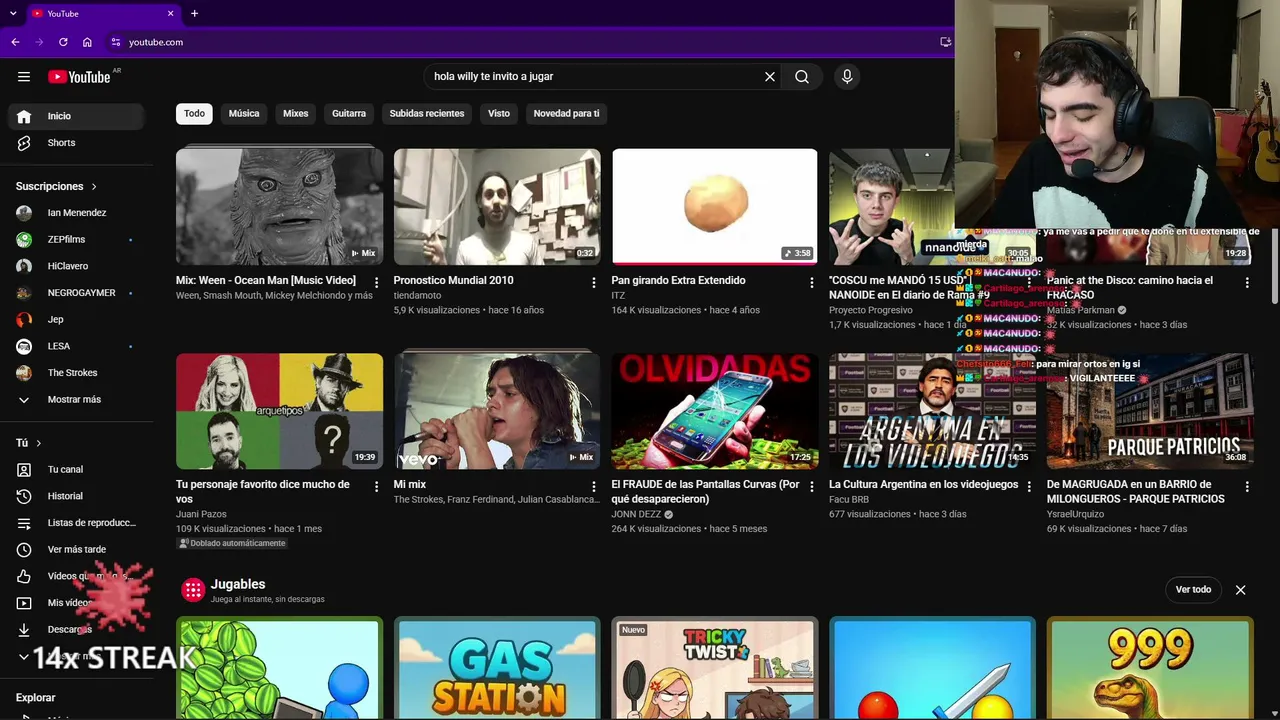
Task: Open Pan girando Extra Extendido thumbnail
Action: (715, 206)
